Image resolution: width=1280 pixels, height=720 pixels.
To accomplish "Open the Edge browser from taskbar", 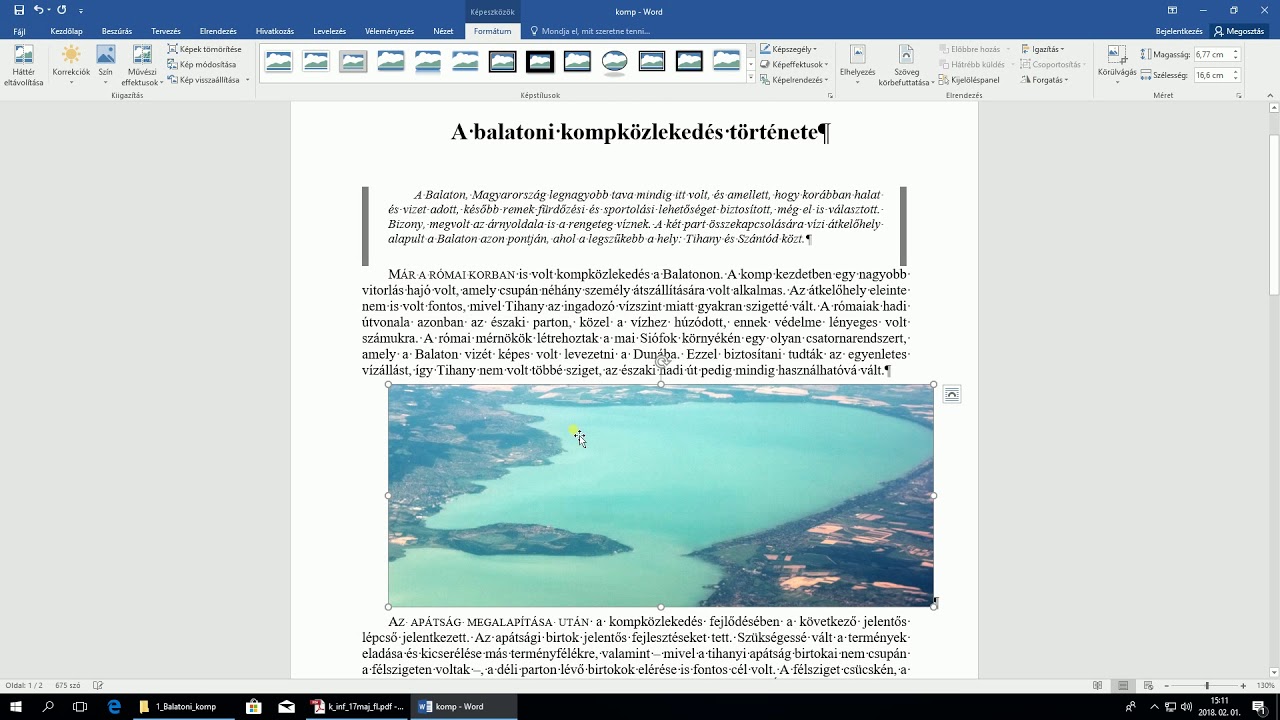I will 114,706.
